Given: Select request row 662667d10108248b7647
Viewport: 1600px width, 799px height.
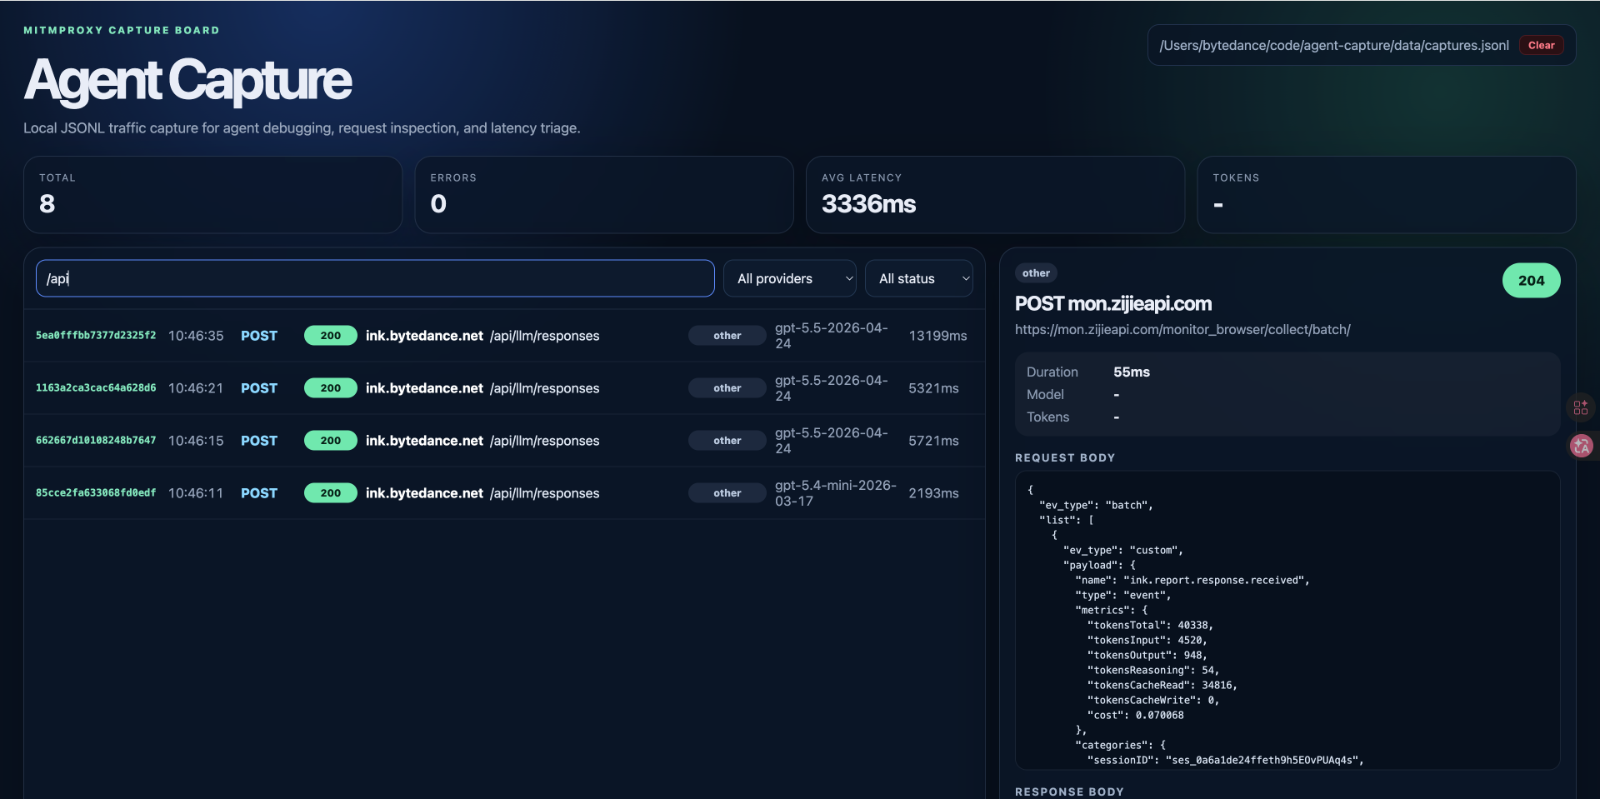Looking at the screenshot, I should tap(504, 441).
